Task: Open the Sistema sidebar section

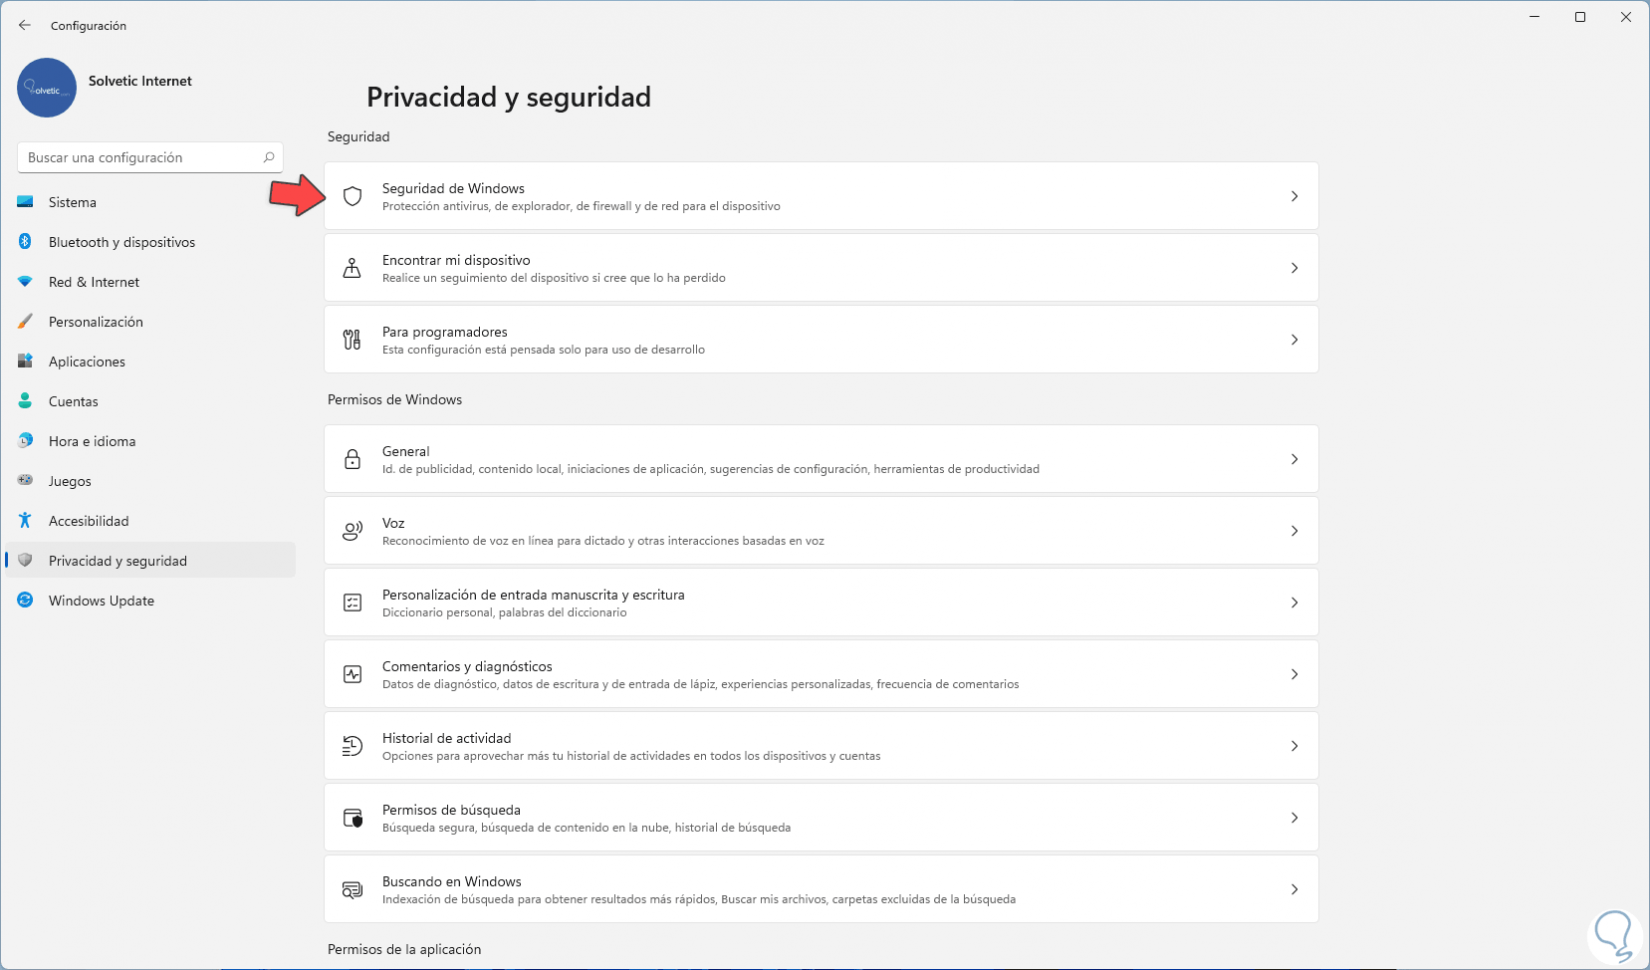Action: click(73, 202)
